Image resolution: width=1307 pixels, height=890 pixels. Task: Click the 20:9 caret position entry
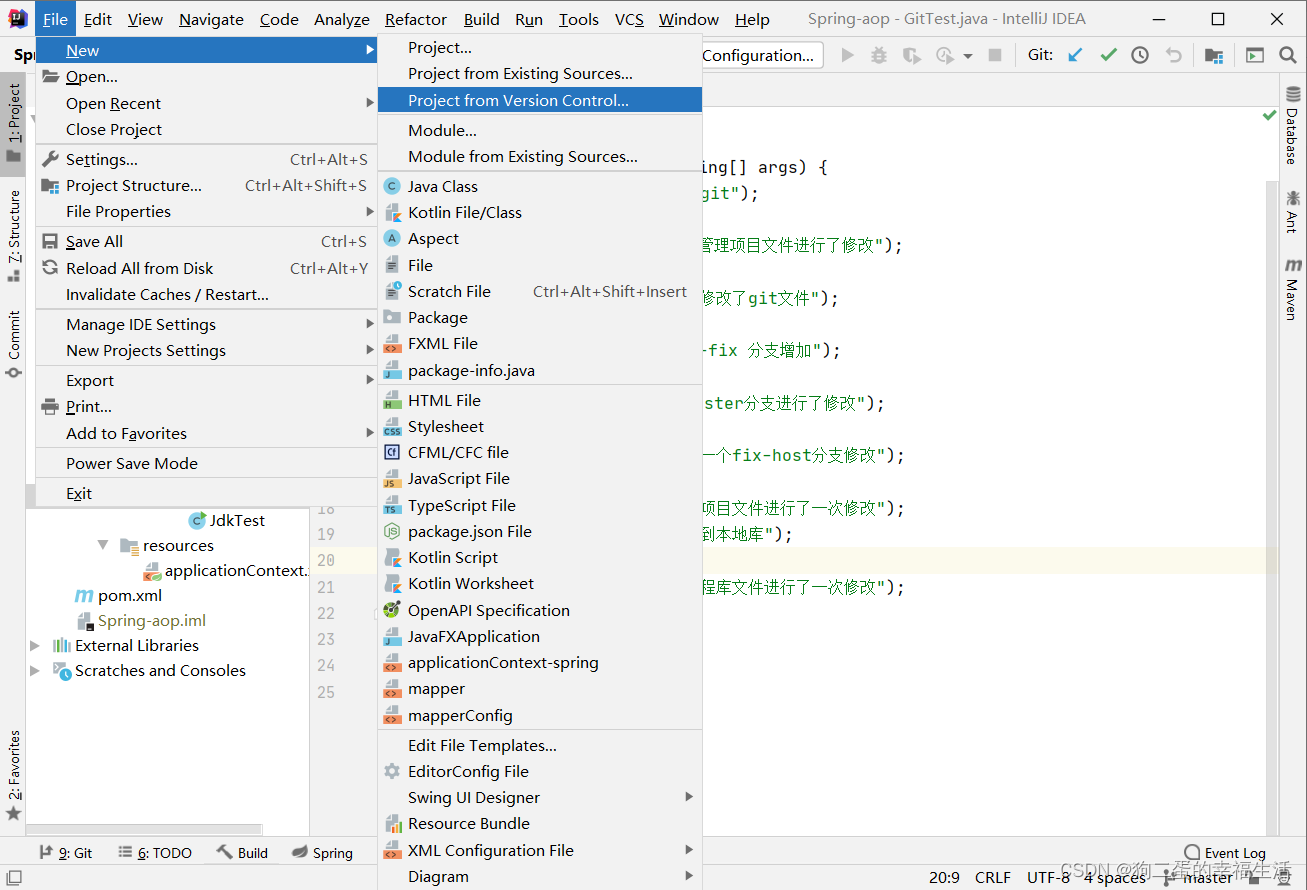944,877
